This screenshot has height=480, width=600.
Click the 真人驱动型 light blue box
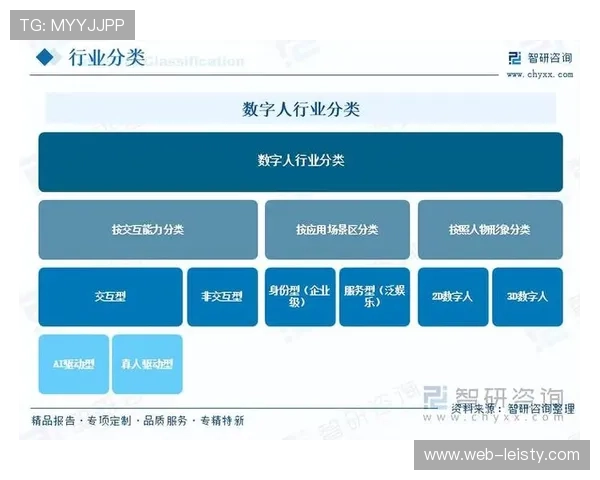pos(147,364)
